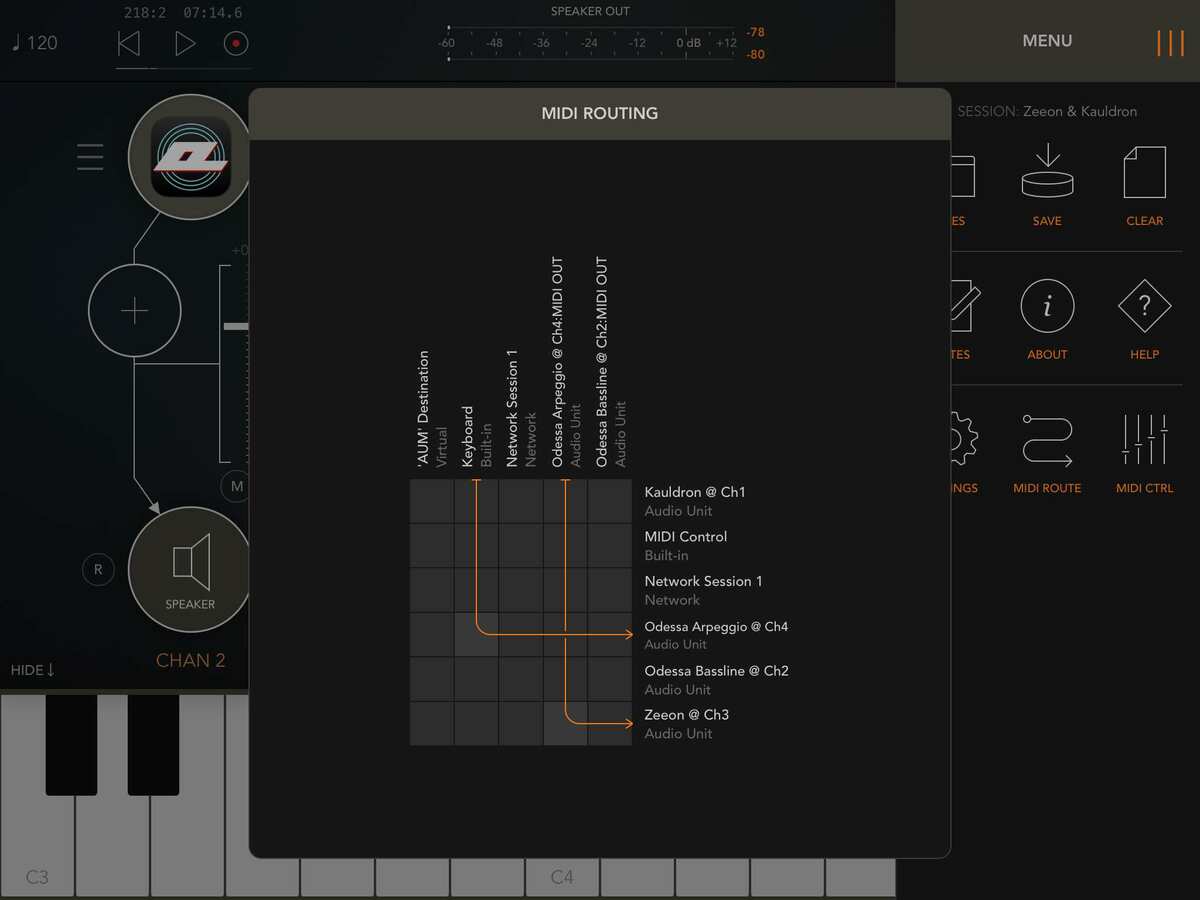1200x900 pixels.
Task: Open the Zeeon synth plugin icon
Action: 190,157
